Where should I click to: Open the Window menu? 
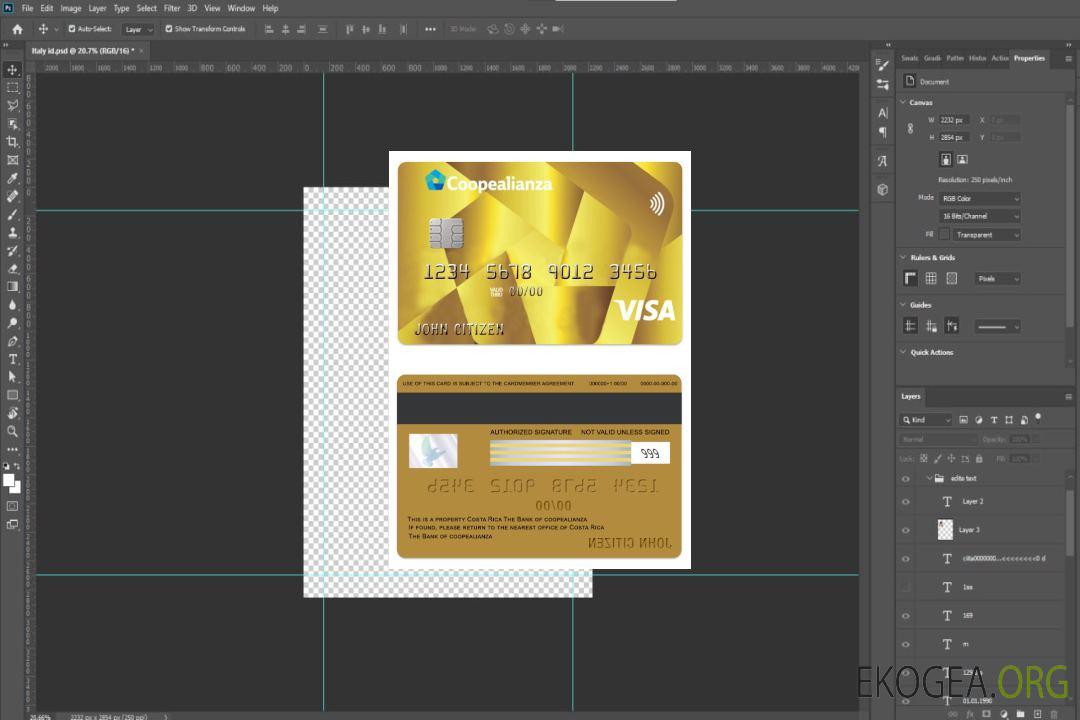pyautogui.click(x=241, y=8)
